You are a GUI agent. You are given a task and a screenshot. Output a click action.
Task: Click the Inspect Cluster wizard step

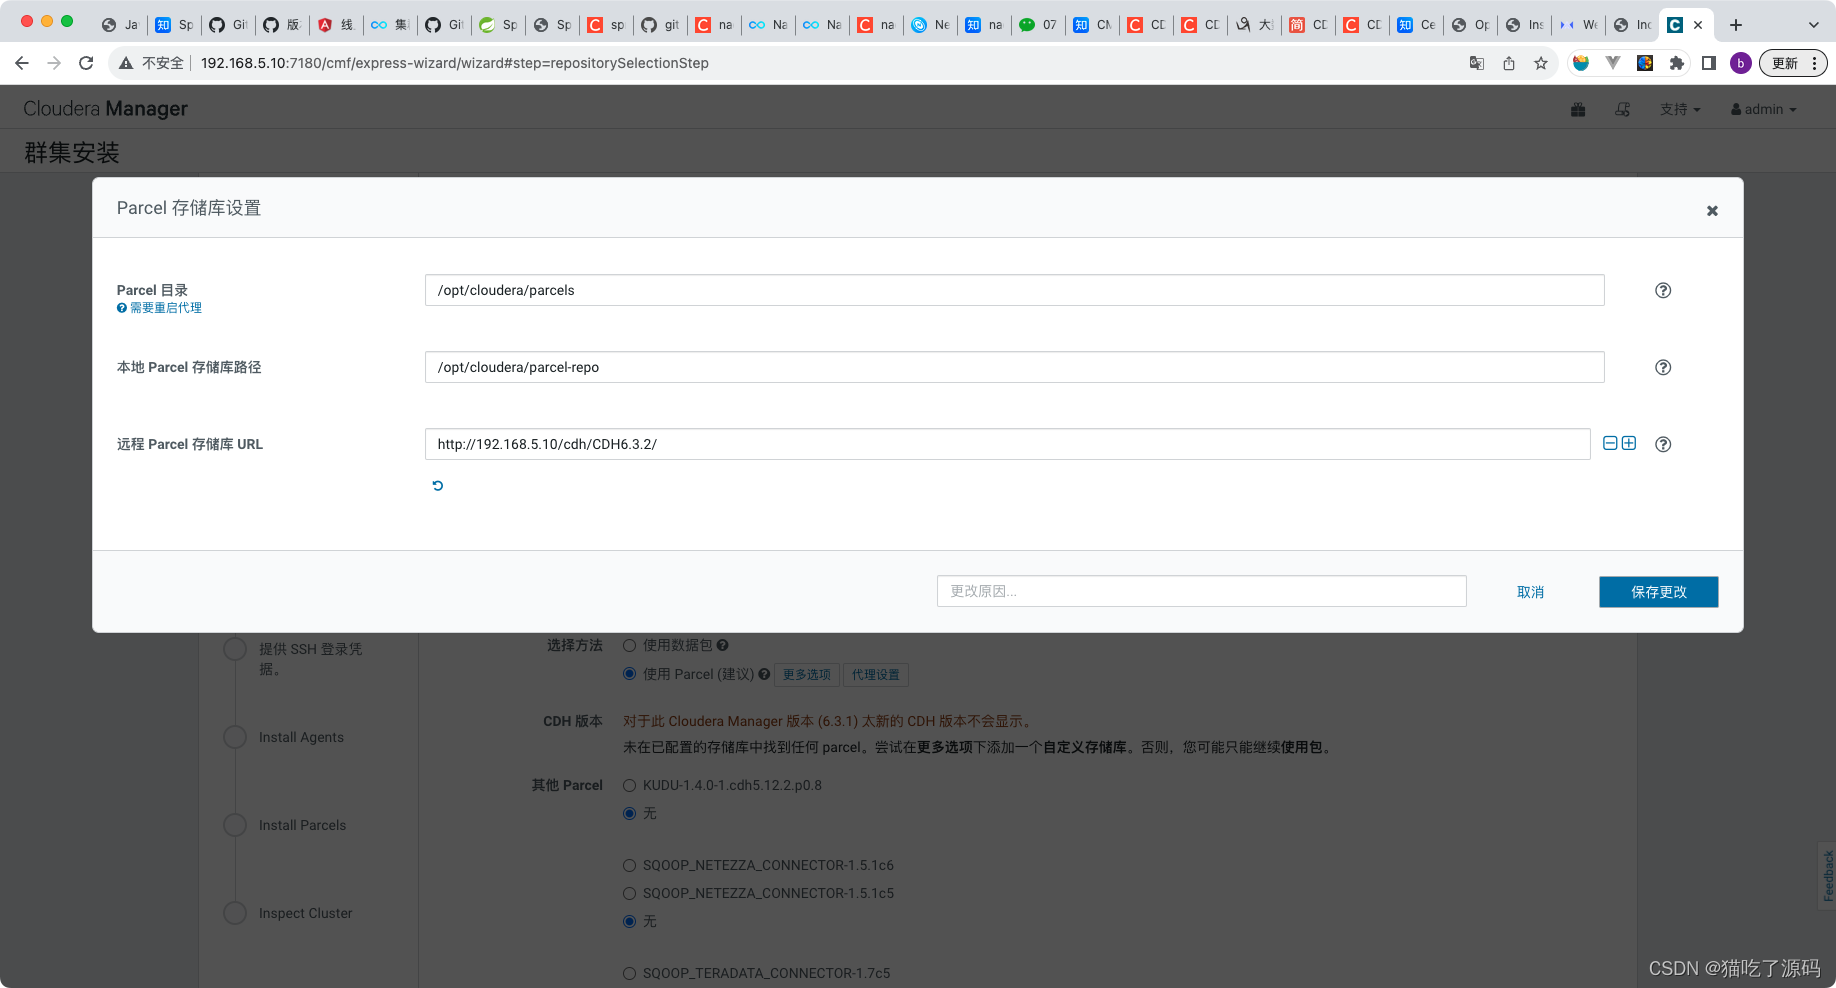tap(305, 913)
